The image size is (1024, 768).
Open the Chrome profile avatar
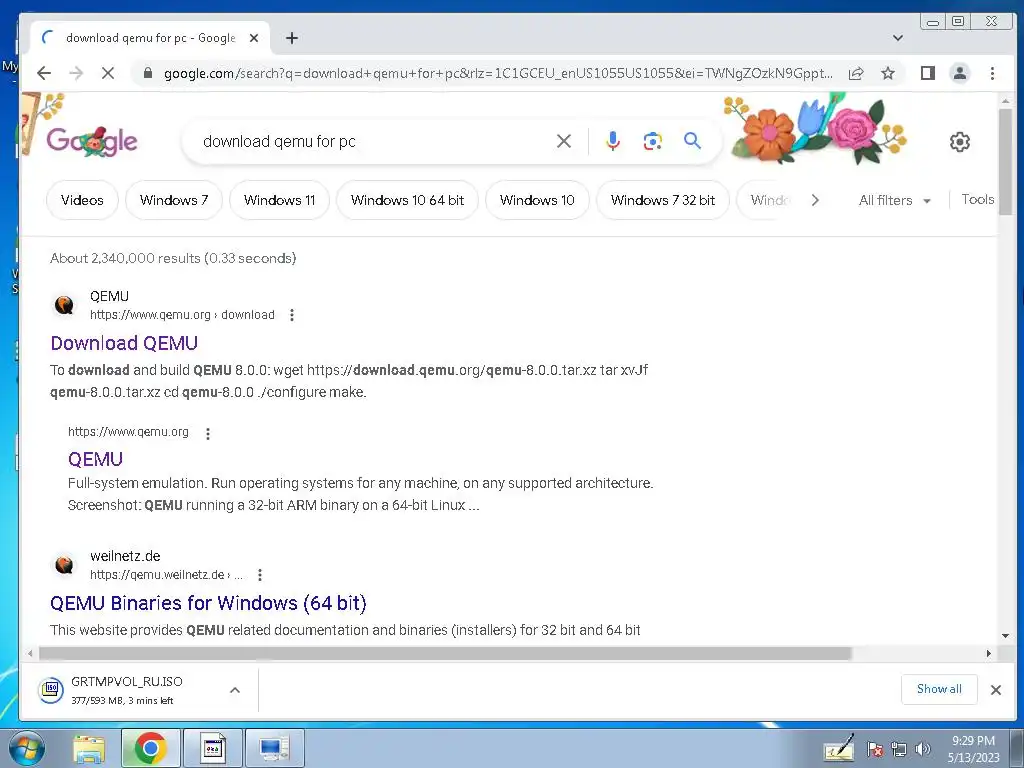point(959,73)
